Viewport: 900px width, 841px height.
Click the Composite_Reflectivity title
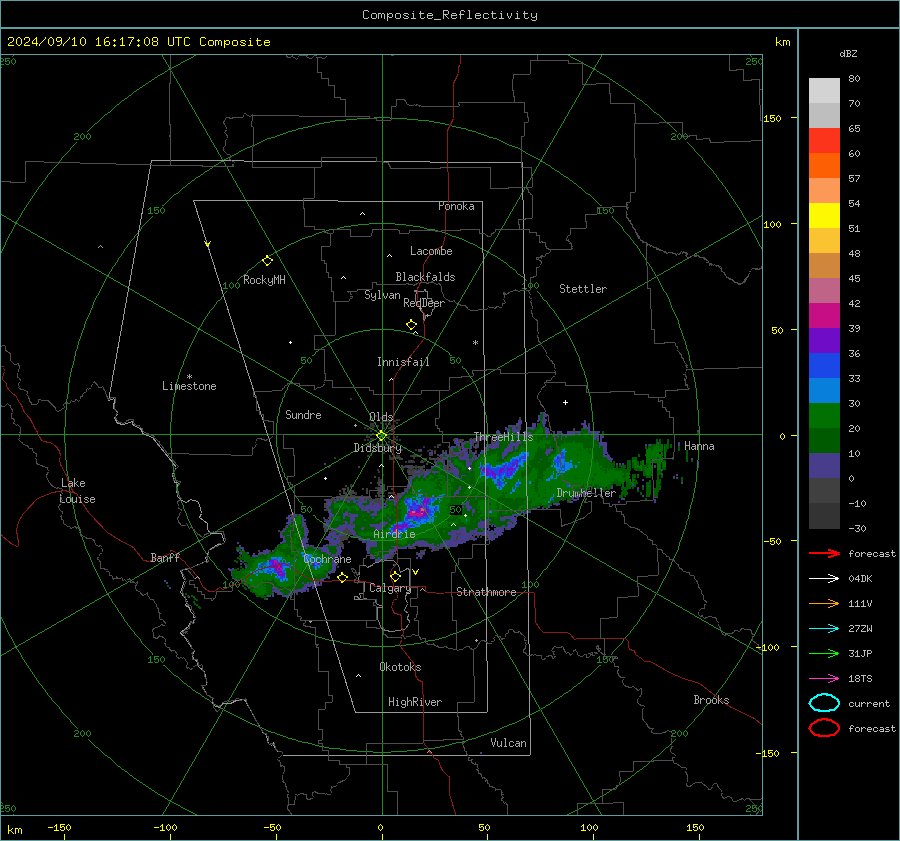coord(450,15)
